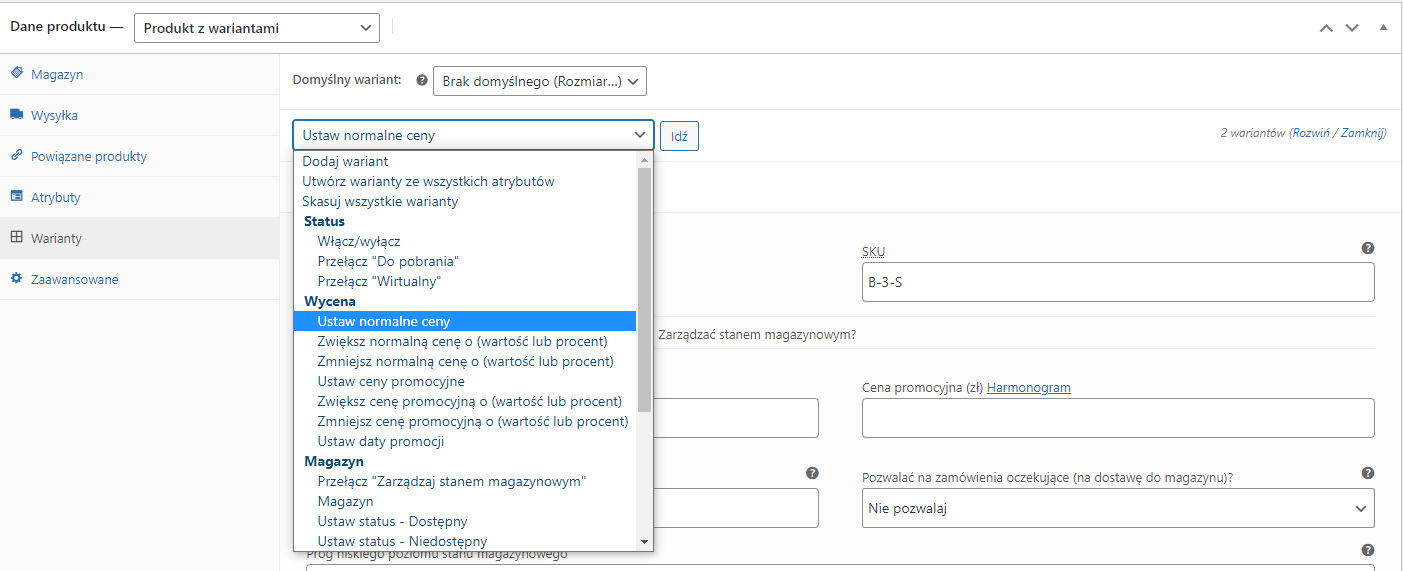Select 'Skasuj wszystkie warianty' option
Image resolution: width=1403 pixels, height=571 pixels.
point(380,201)
